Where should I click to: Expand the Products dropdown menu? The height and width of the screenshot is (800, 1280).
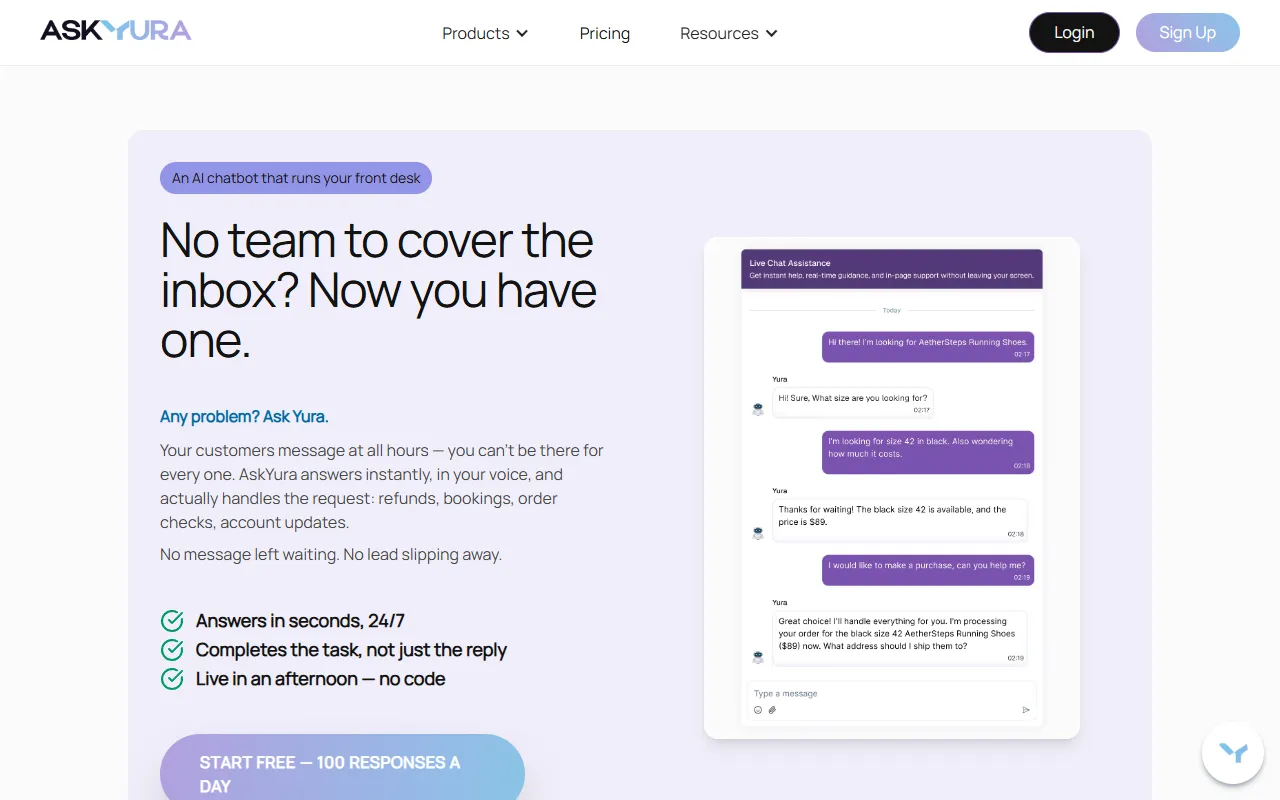[485, 33]
